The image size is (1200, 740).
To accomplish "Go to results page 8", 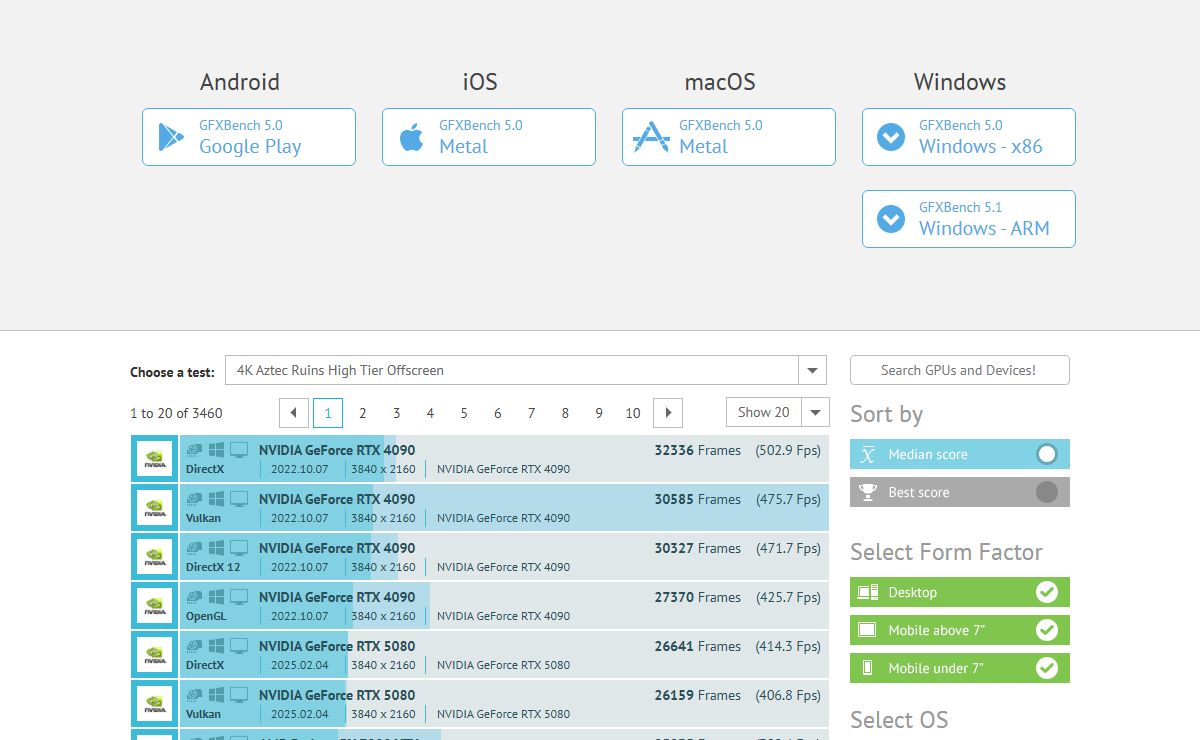I will [x=565, y=412].
